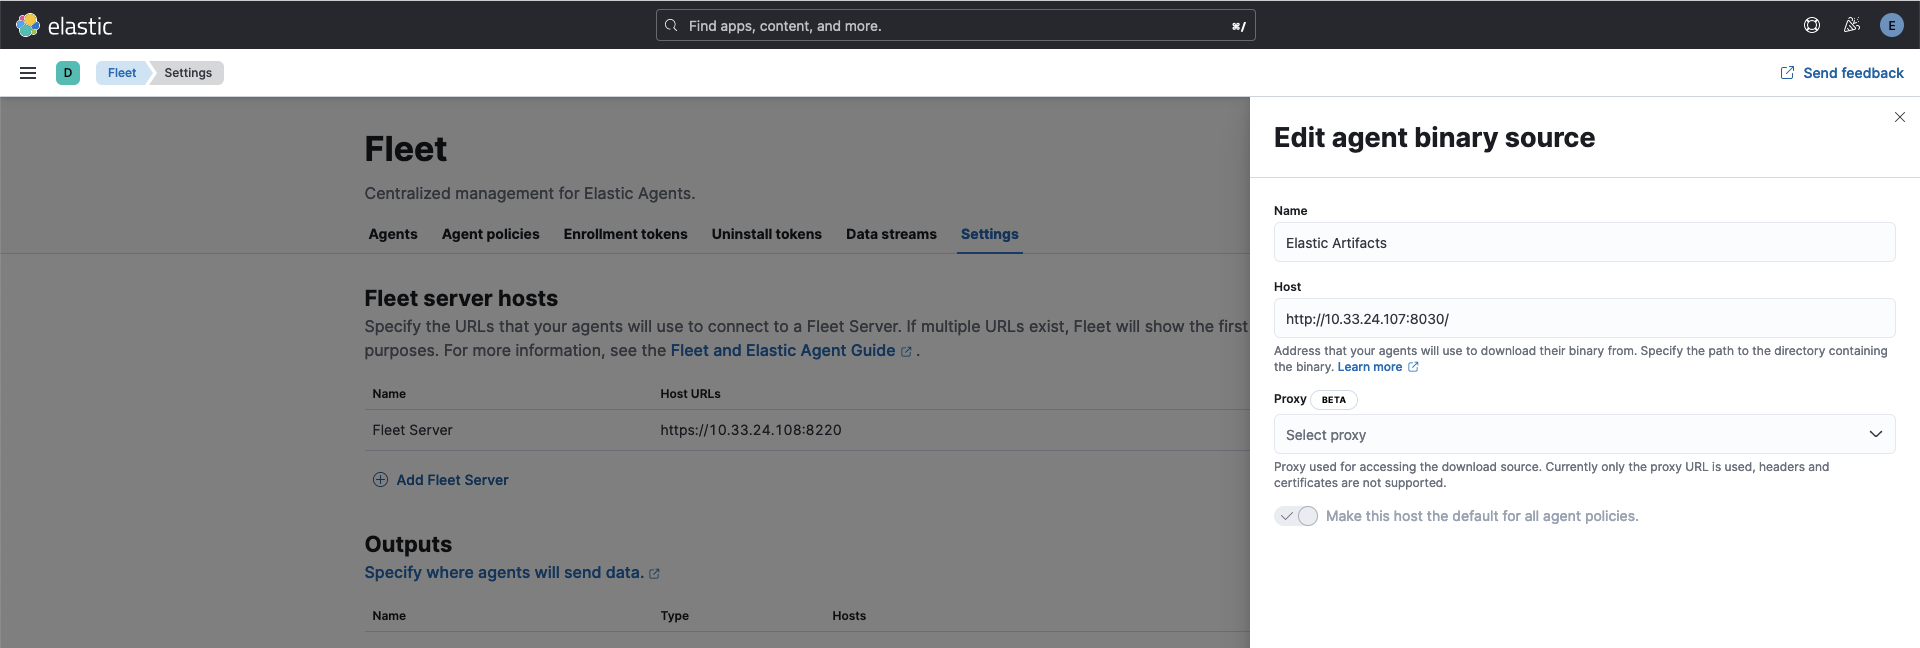This screenshot has width=1920, height=648.
Task: Open the help menu lifebuoy icon
Action: 1812,25
